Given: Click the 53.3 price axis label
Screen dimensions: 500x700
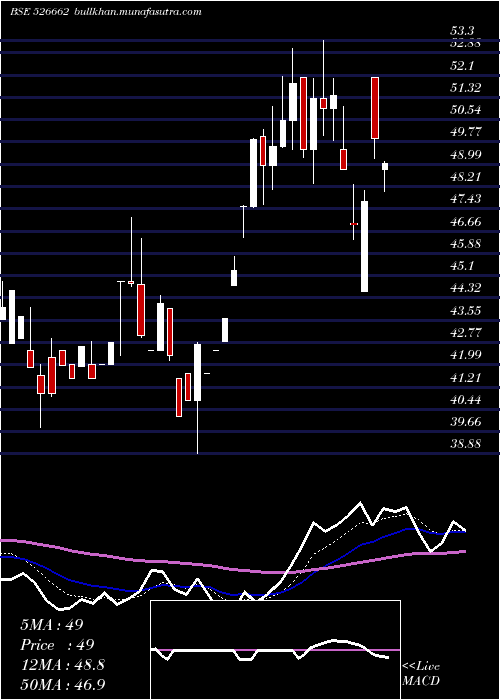Looking at the screenshot, I should click(x=462, y=31).
